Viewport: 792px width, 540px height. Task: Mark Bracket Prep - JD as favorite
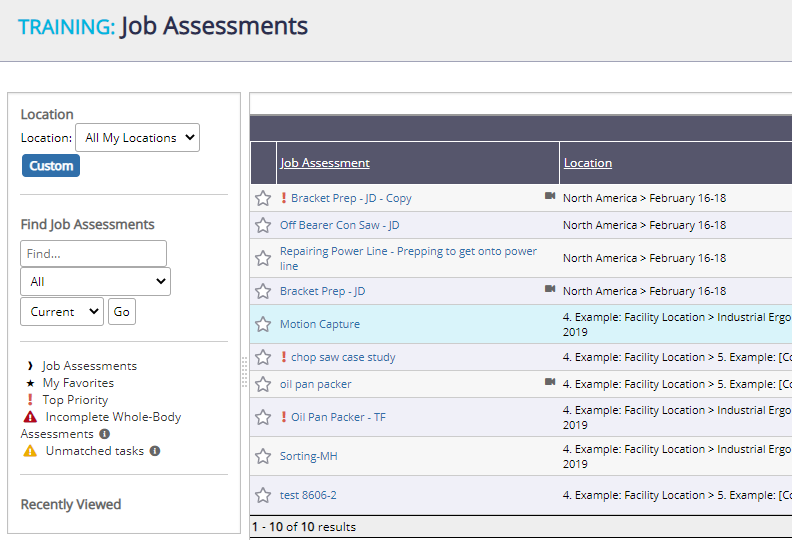[x=263, y=291]
